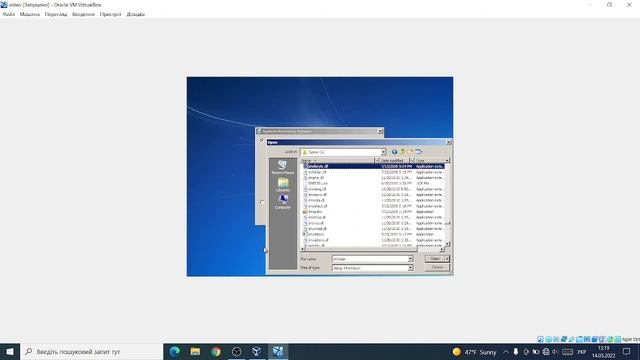
Task: Click the running VirtualBox VM taskbar icon
Action: point(278,352)
